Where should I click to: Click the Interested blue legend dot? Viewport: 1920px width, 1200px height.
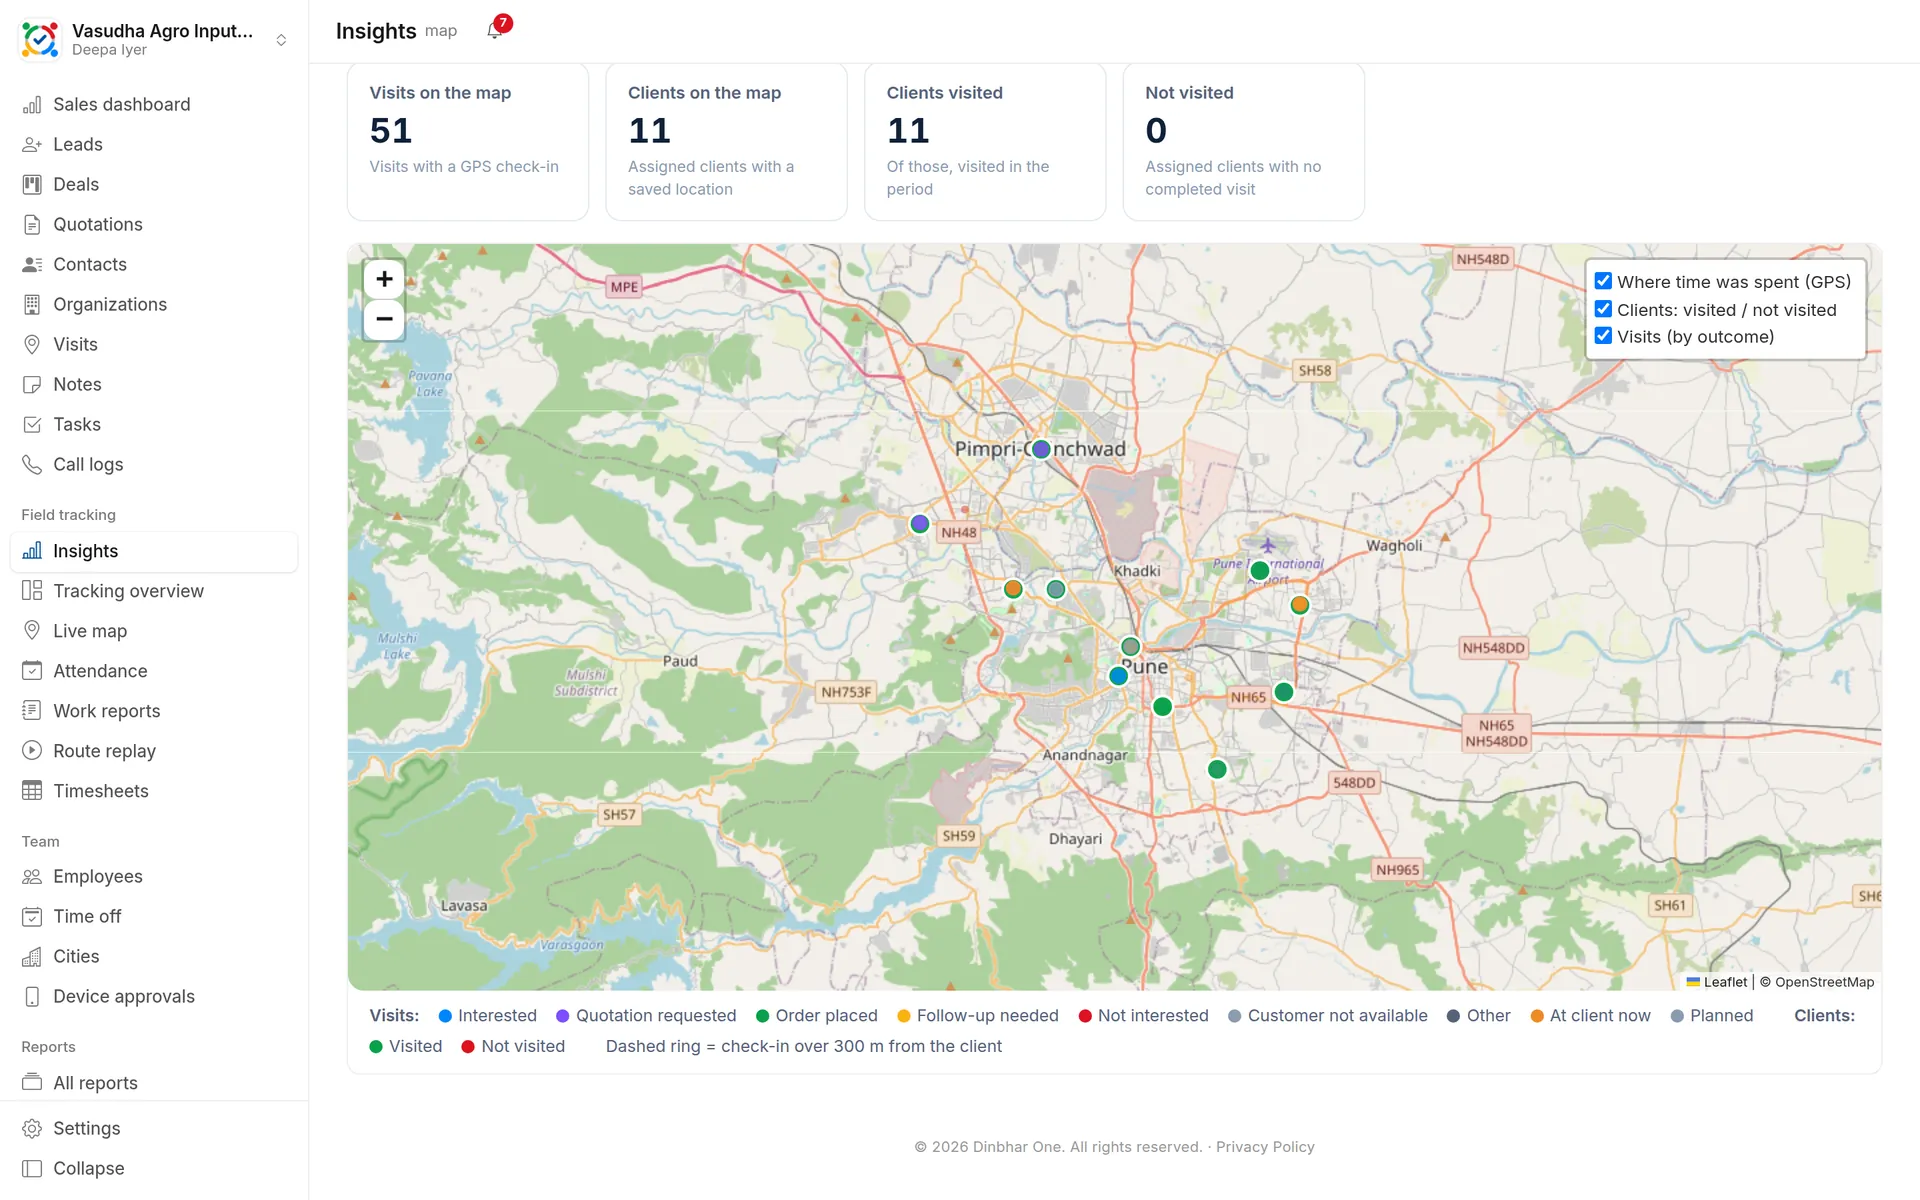click(x=445, y=1016)
